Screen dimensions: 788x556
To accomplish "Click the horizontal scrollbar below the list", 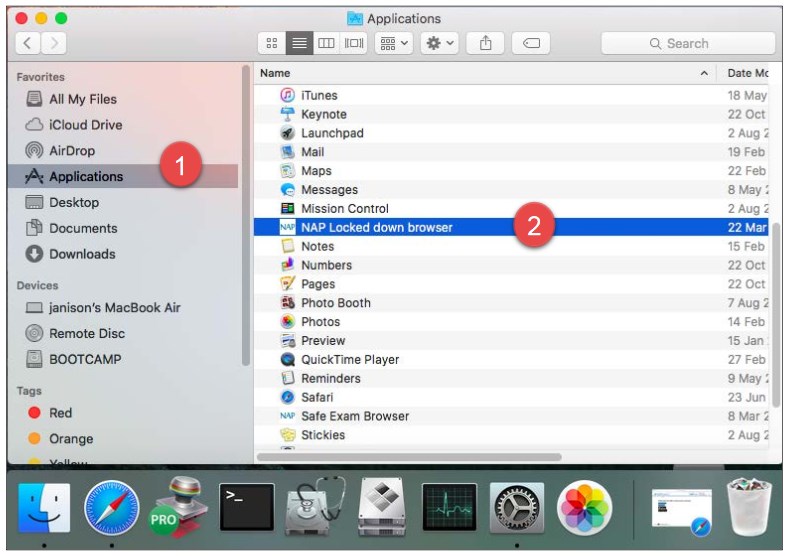I will [x=409, y=456].
